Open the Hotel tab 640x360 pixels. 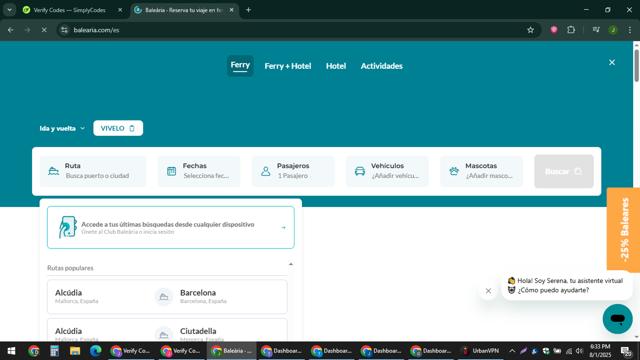coord(336,66)
